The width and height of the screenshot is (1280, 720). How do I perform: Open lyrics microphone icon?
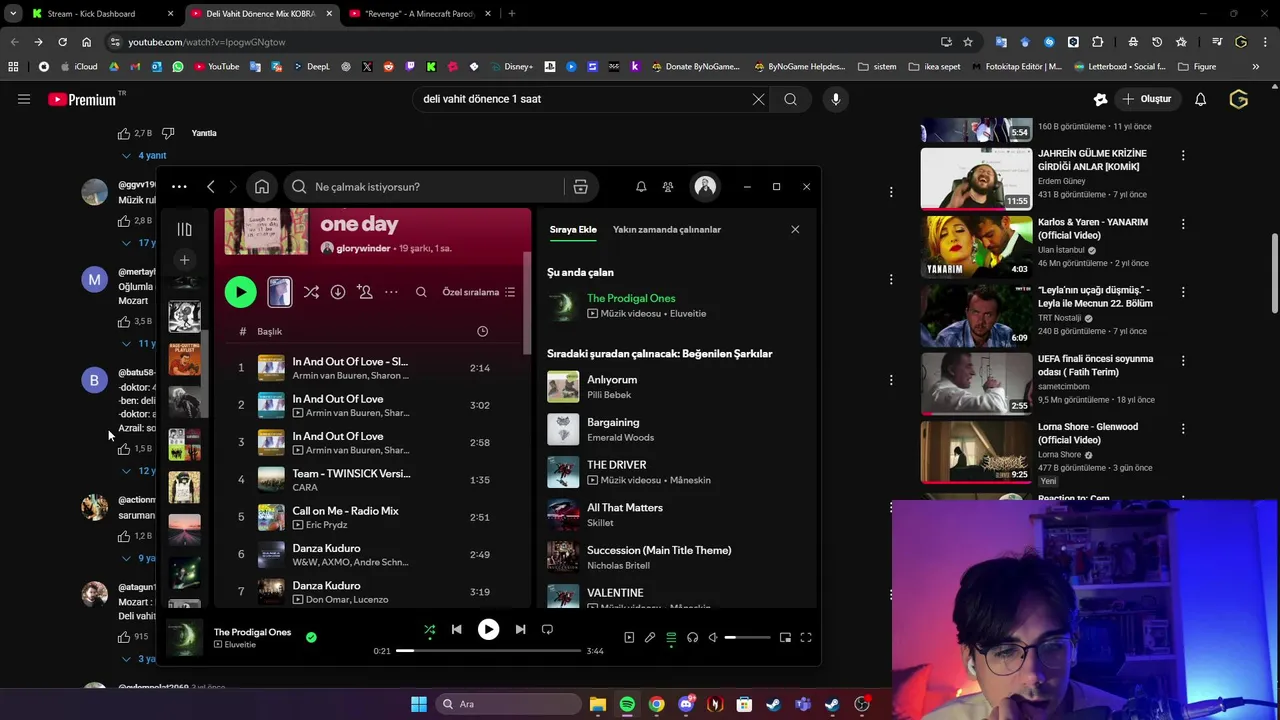point(650,637)
